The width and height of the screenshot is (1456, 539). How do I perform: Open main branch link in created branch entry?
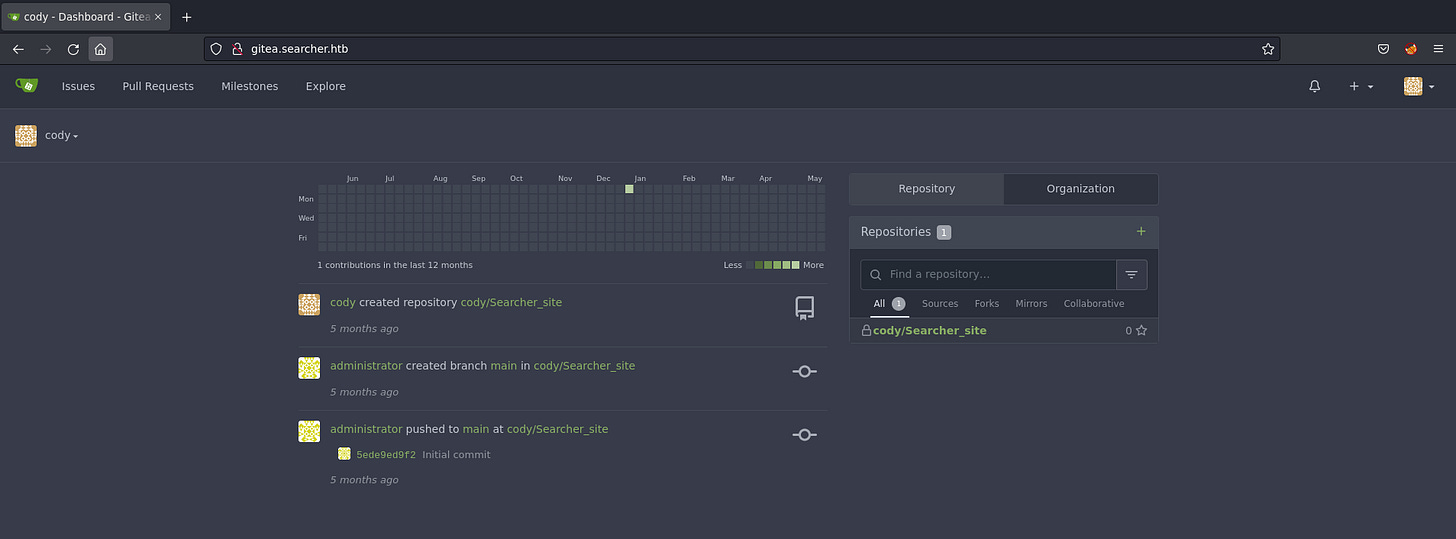[504, 366]
